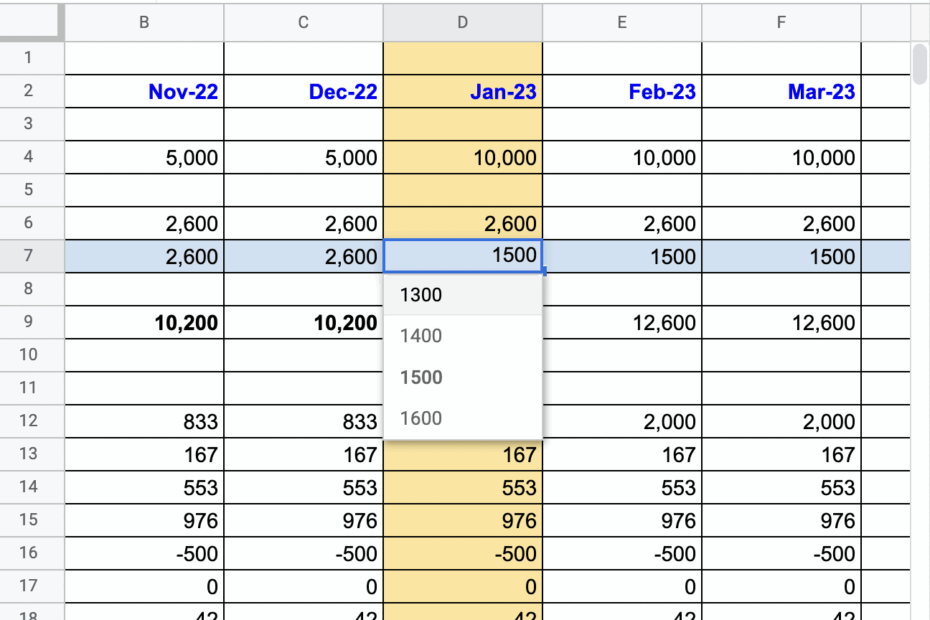Select row 6 cell 2,600 under Mar-23
Viewport: 930px width, 620px height.
coord(781,224)
